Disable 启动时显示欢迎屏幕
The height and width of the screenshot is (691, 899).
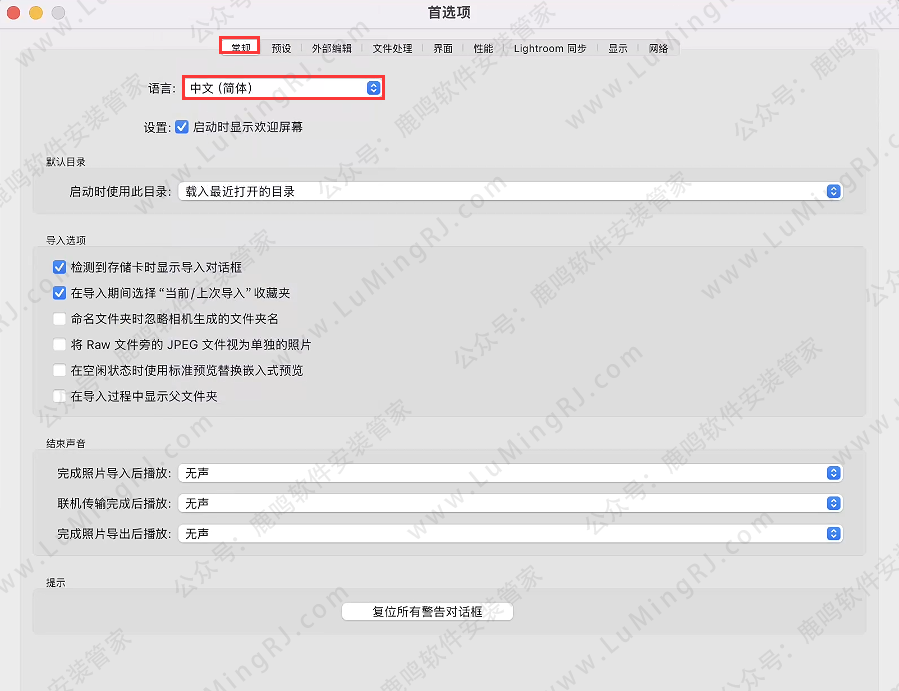click(x=183, y=126)
